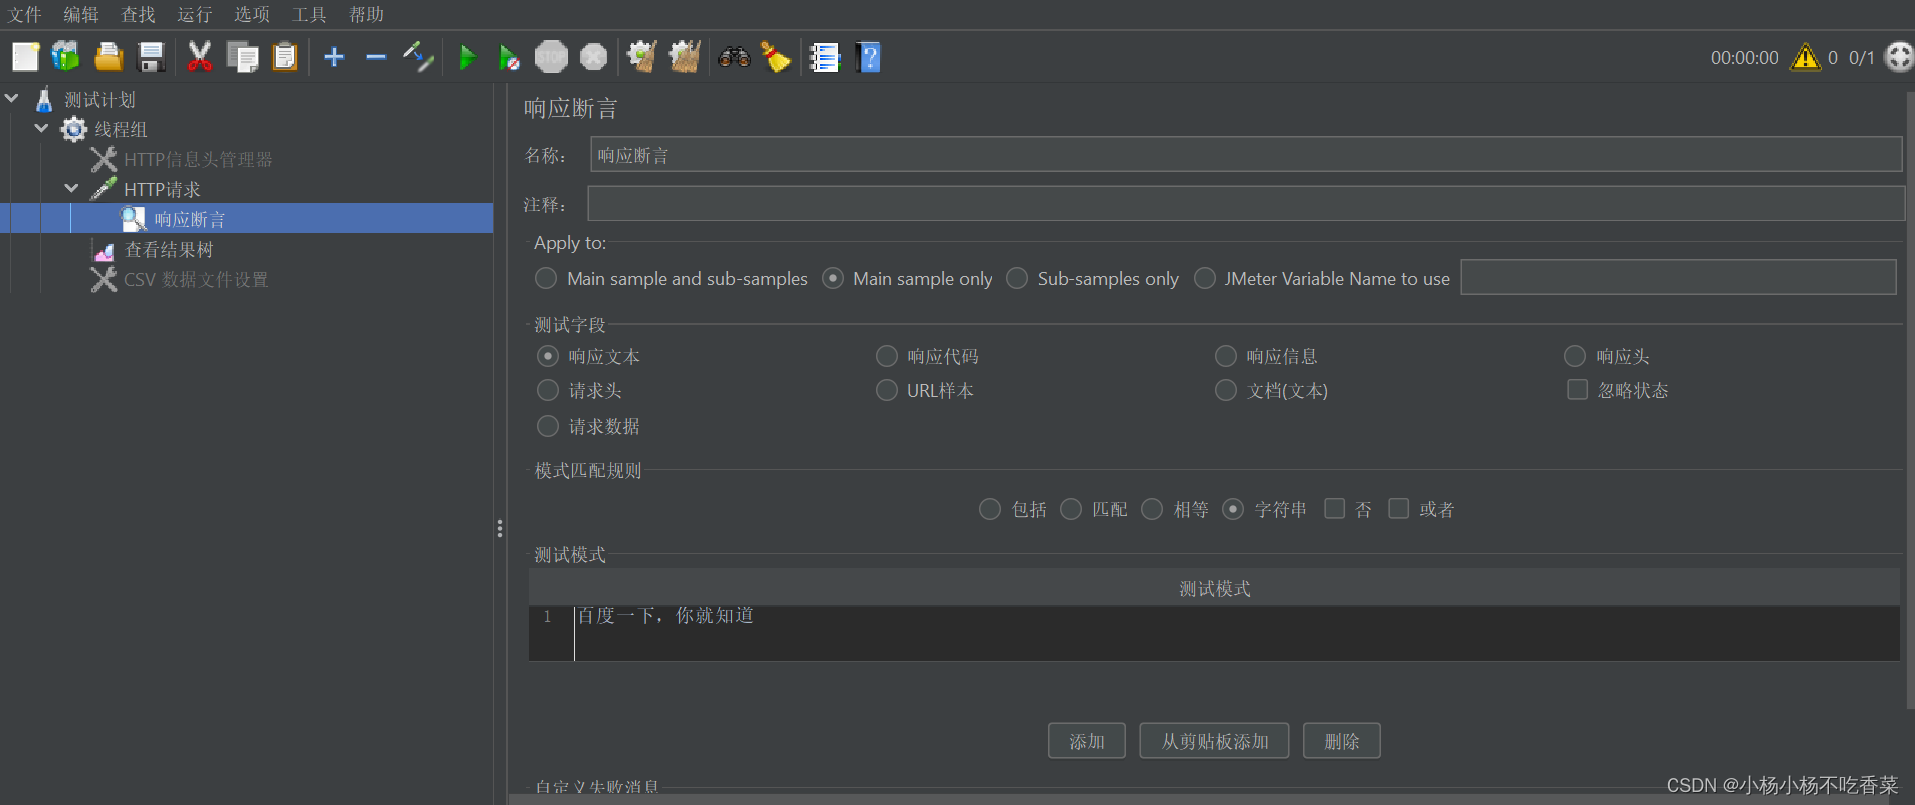Select 文档(文本) test field radio

[1226, 390]
